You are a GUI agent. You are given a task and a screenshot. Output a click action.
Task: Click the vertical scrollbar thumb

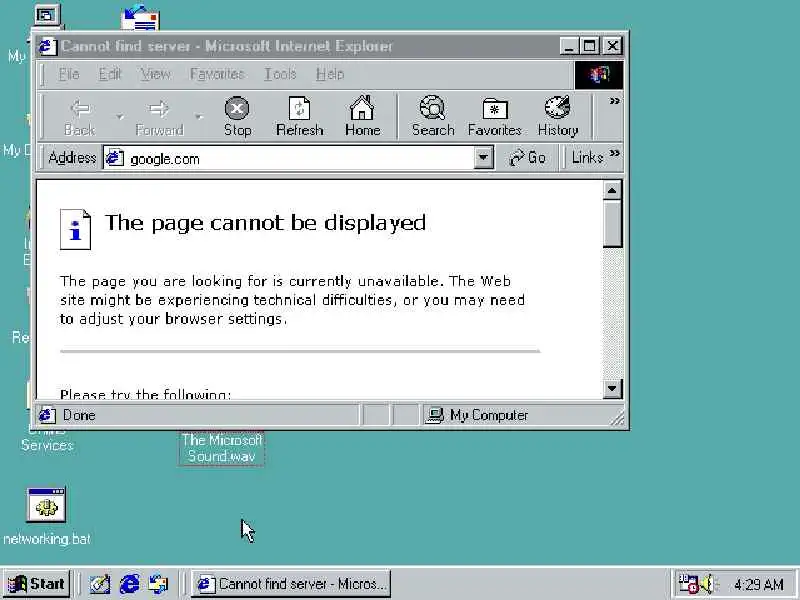click(x=612, y=223)
